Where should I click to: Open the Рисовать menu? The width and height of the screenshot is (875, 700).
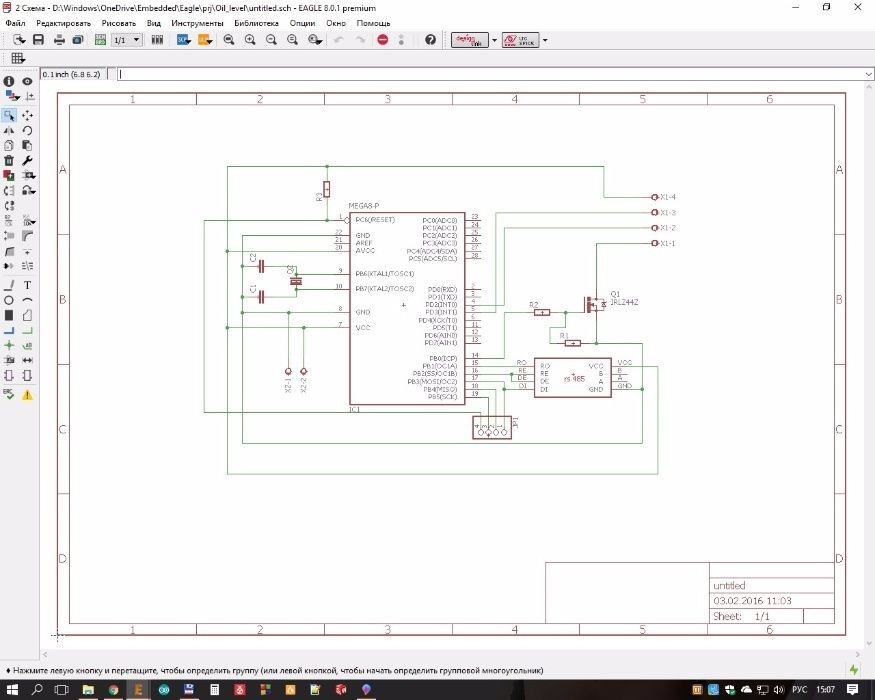119,23
